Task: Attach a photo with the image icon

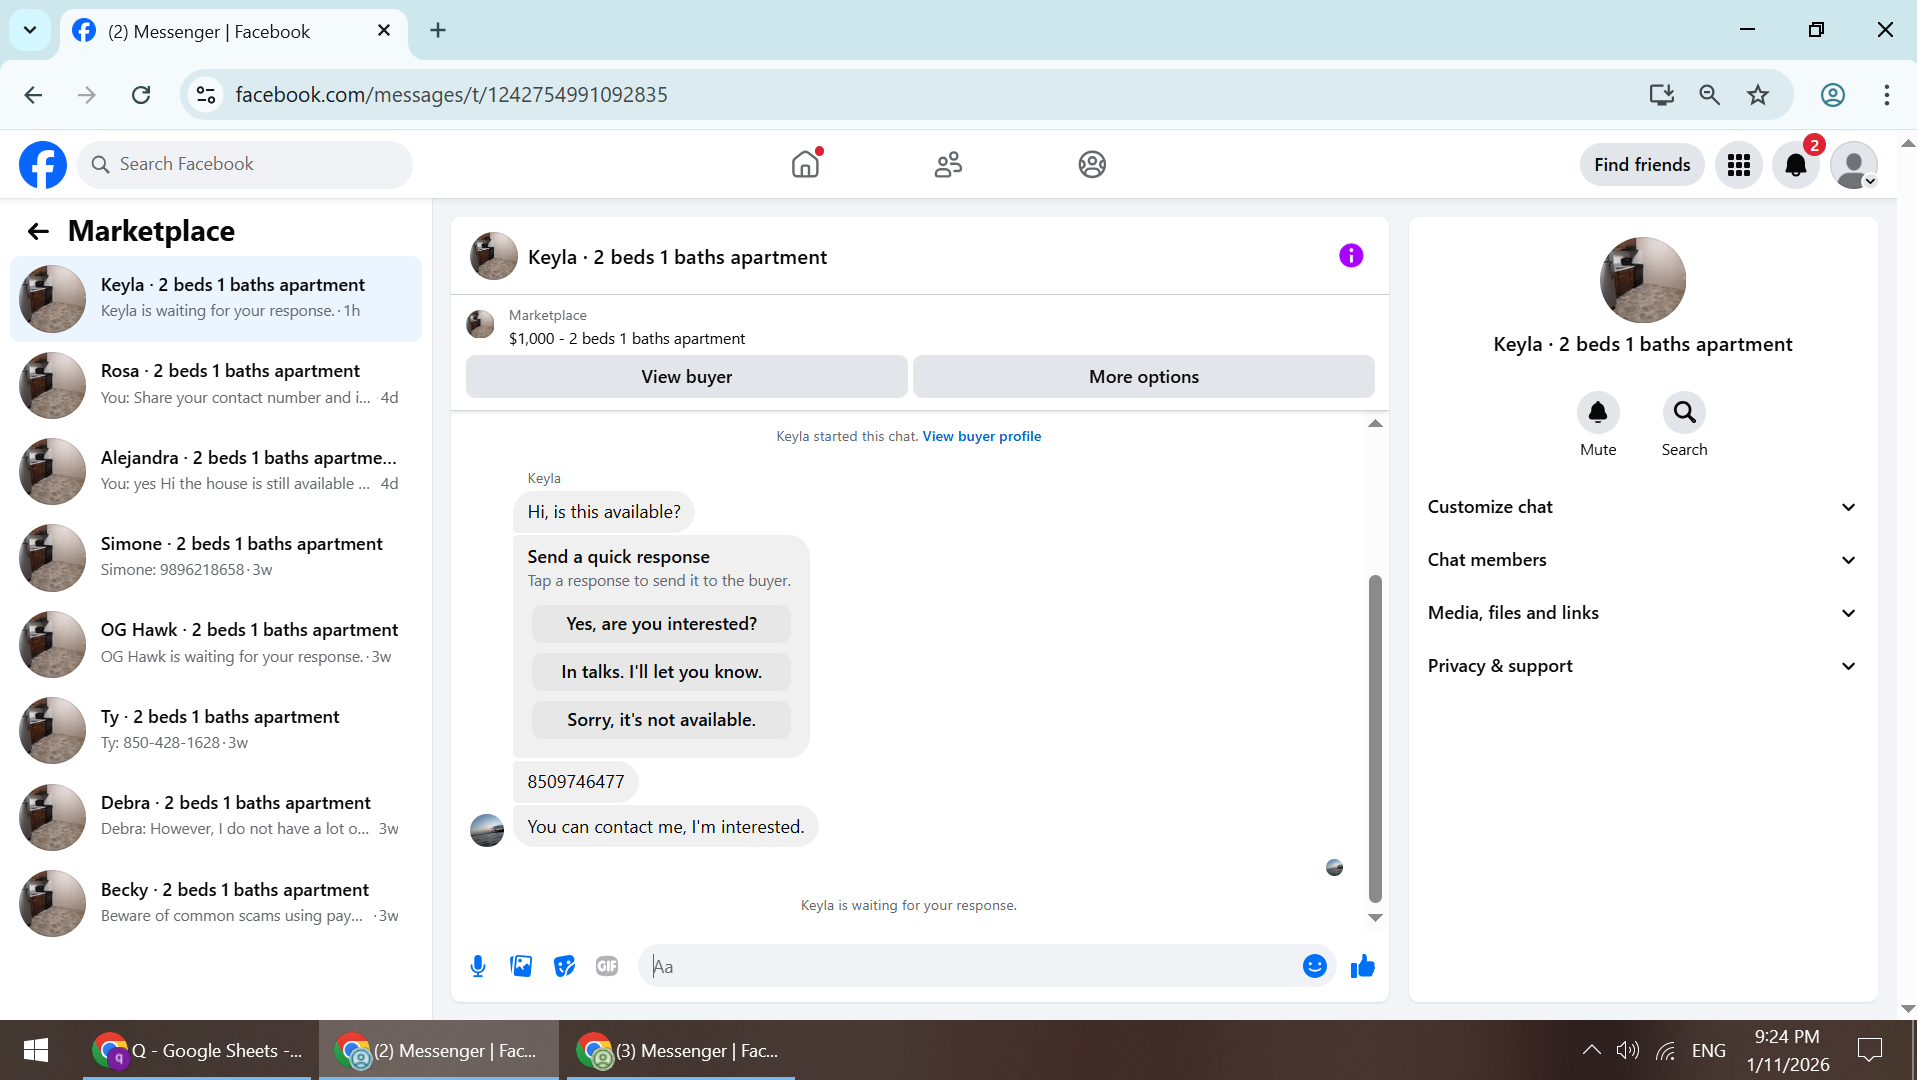Action: point(521,966)
